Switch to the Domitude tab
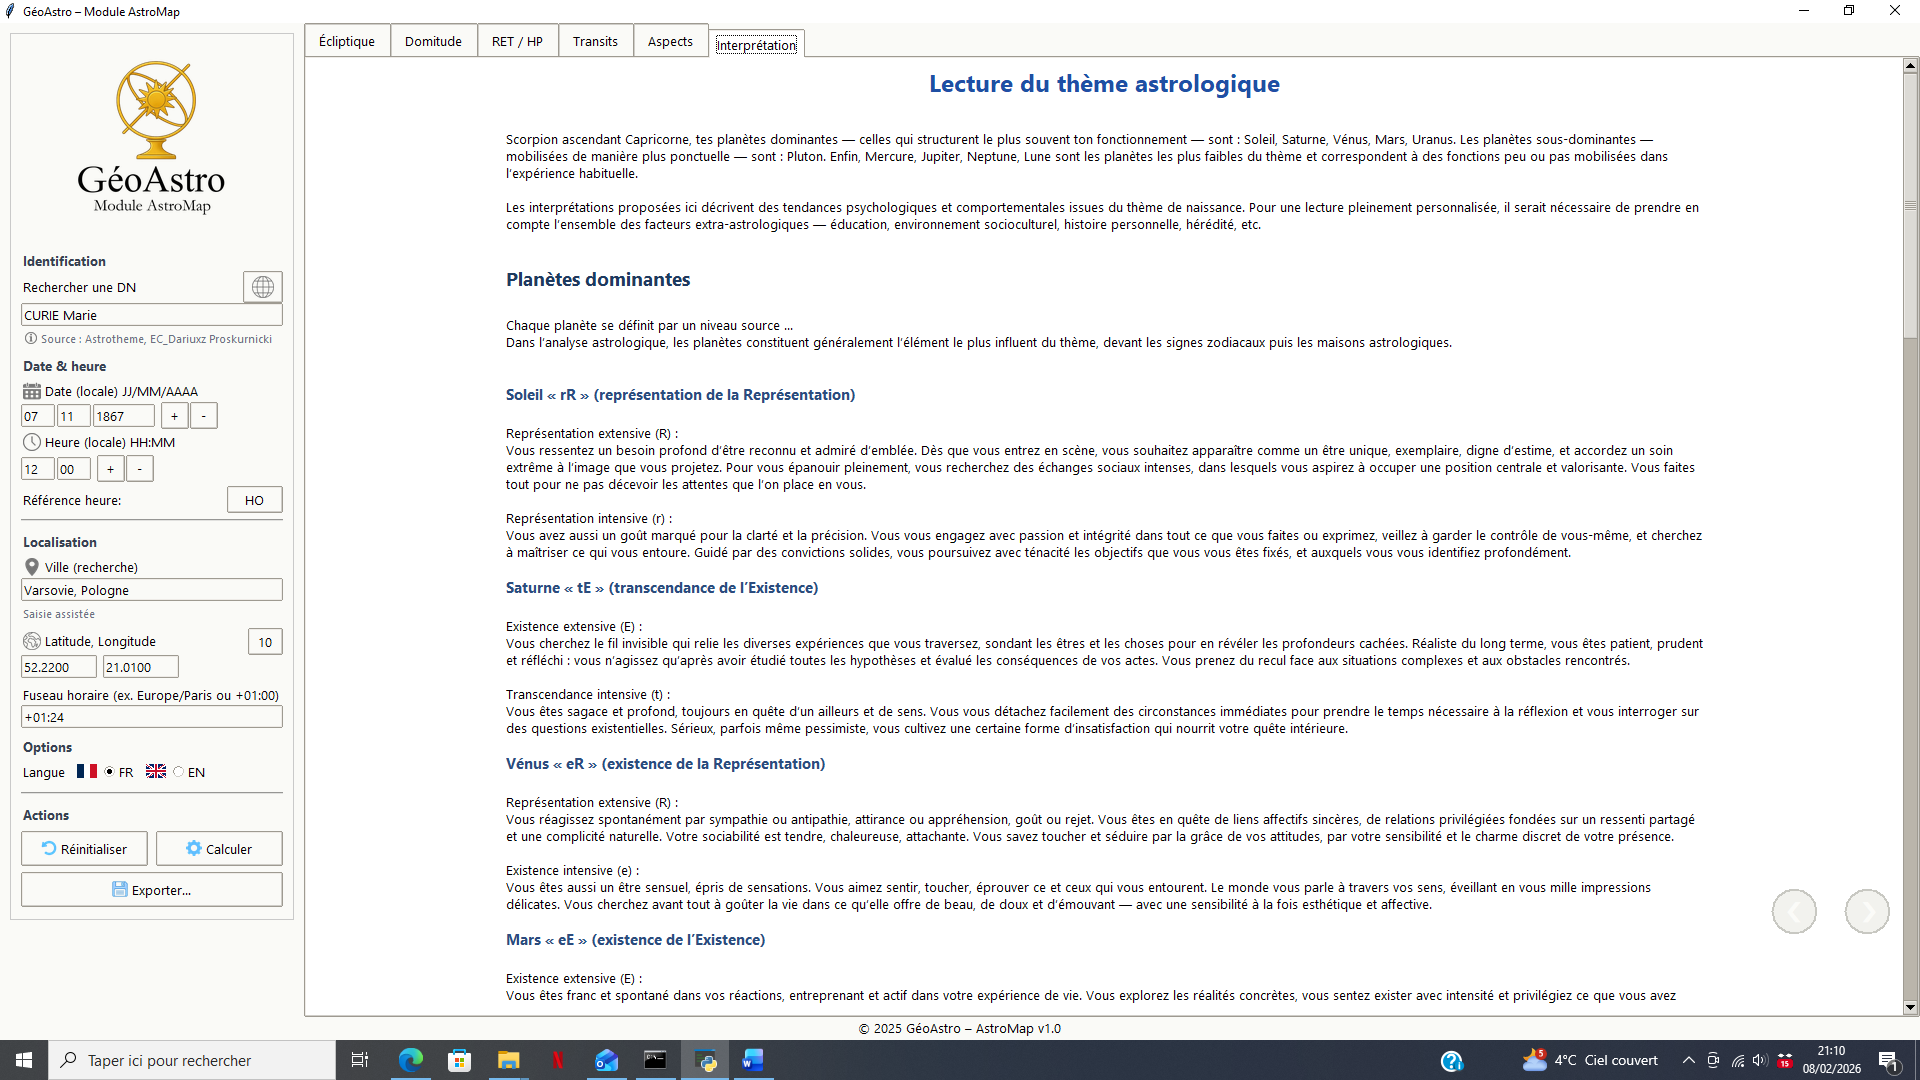The width and height of the screenshot is (1920, 1080). point(433,41)
